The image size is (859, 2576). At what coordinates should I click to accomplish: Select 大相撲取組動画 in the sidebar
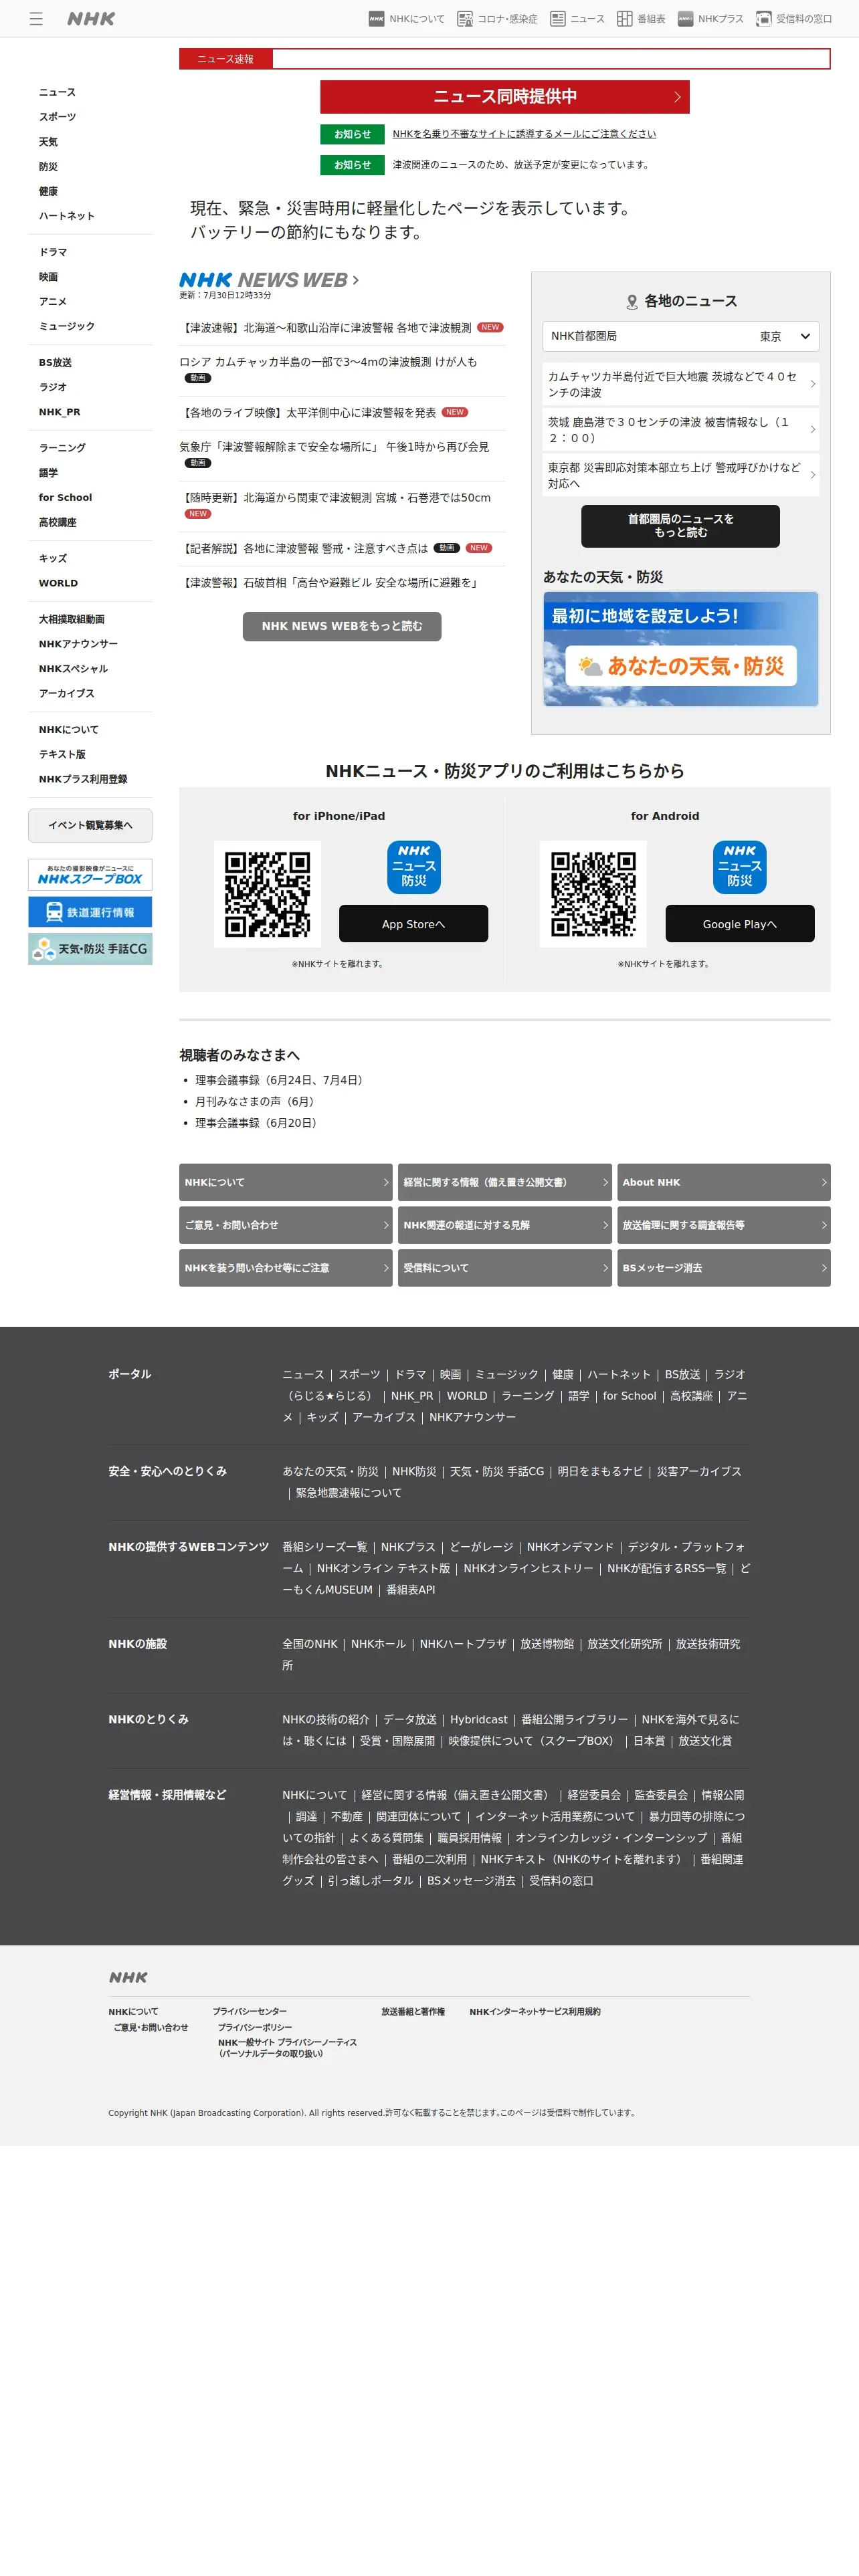[72, 619]
